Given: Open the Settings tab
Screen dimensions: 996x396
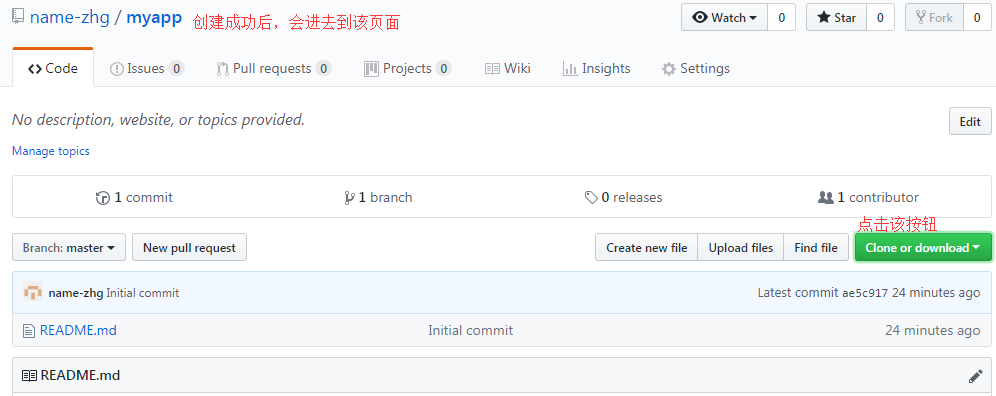Looking at the screenshot, I should [696, 68].
